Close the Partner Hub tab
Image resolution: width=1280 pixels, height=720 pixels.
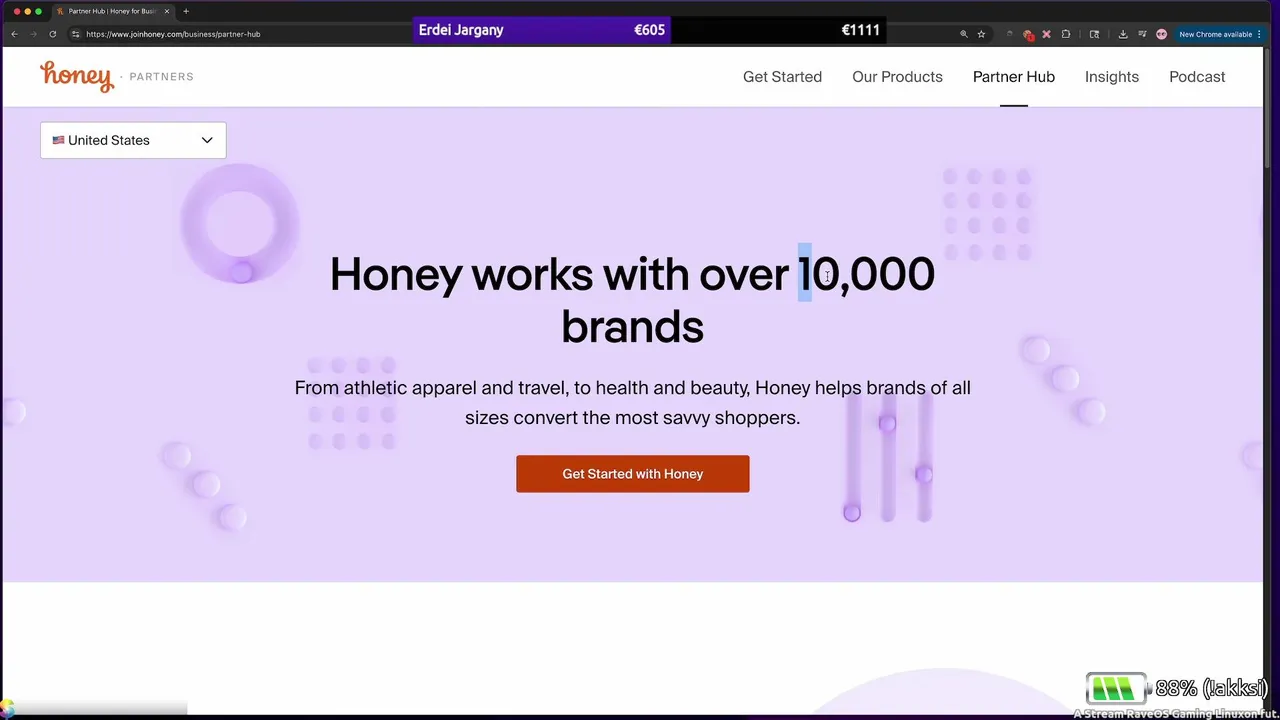[x=167, y=11]
